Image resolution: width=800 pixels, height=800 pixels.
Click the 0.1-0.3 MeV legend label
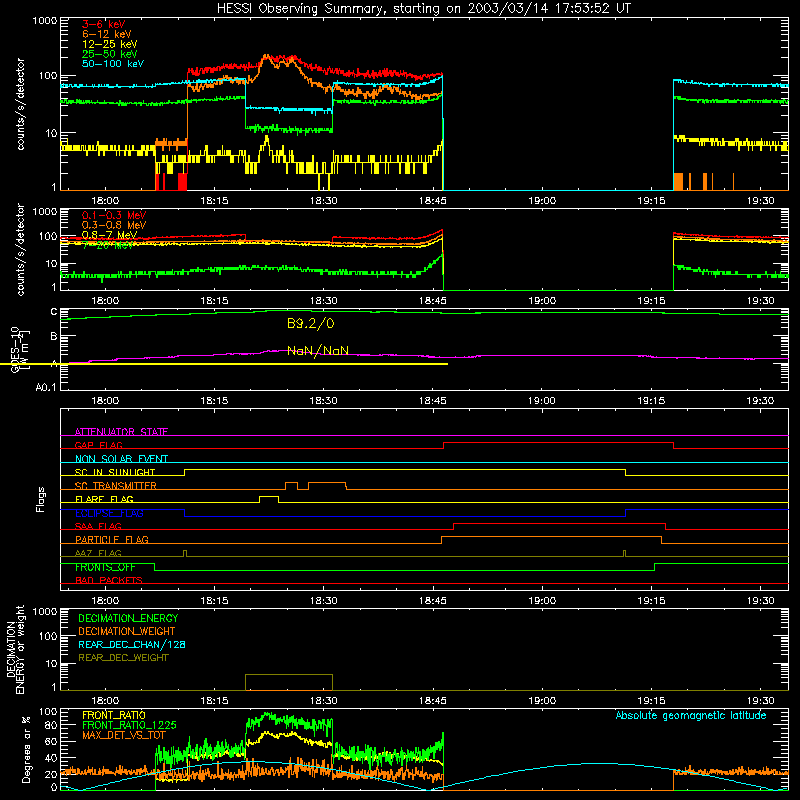(114, 215)
